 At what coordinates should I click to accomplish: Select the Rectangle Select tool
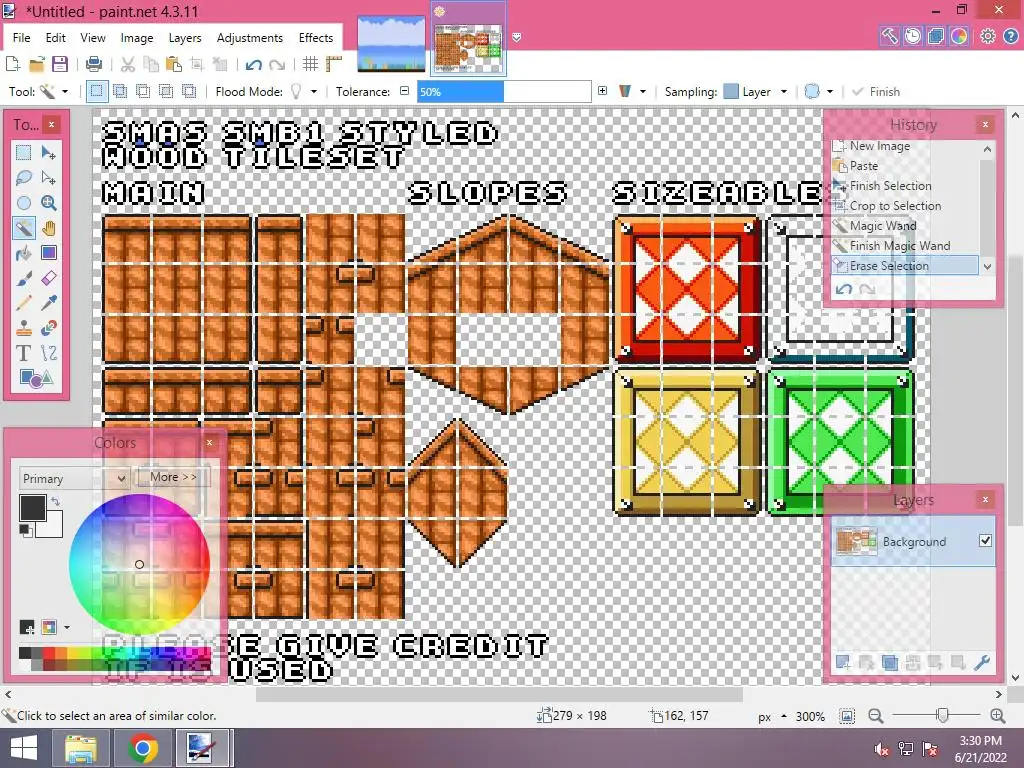click(x=24, y=153)
